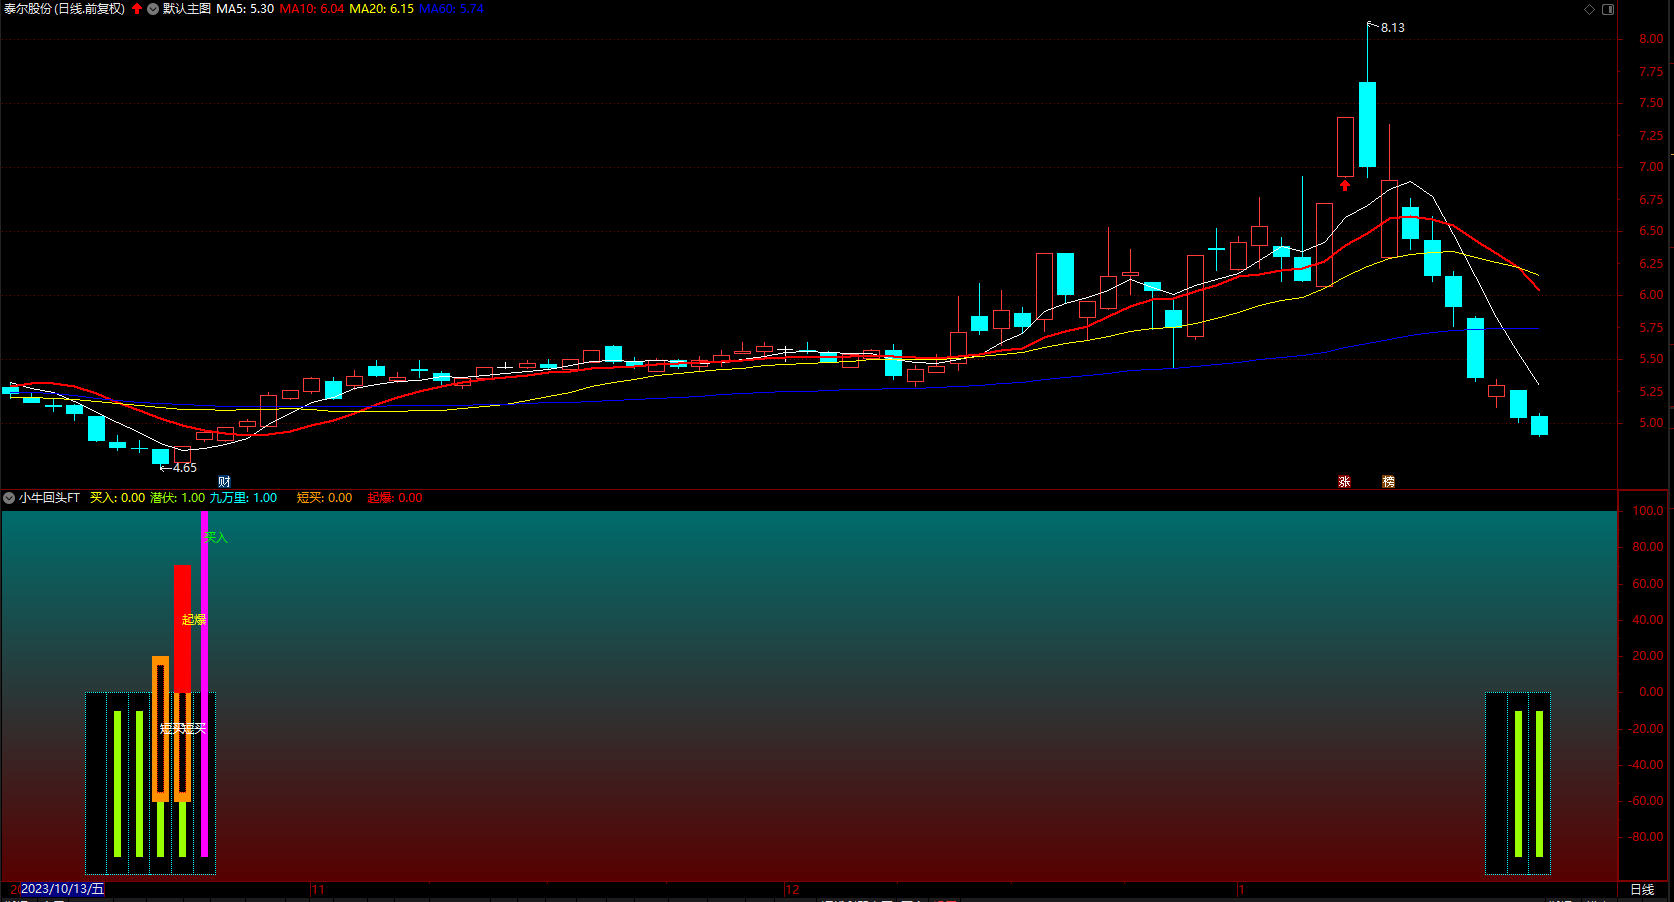Select the 潜伏: 1.00 indicator value
1674x902 pixels.
177,498
